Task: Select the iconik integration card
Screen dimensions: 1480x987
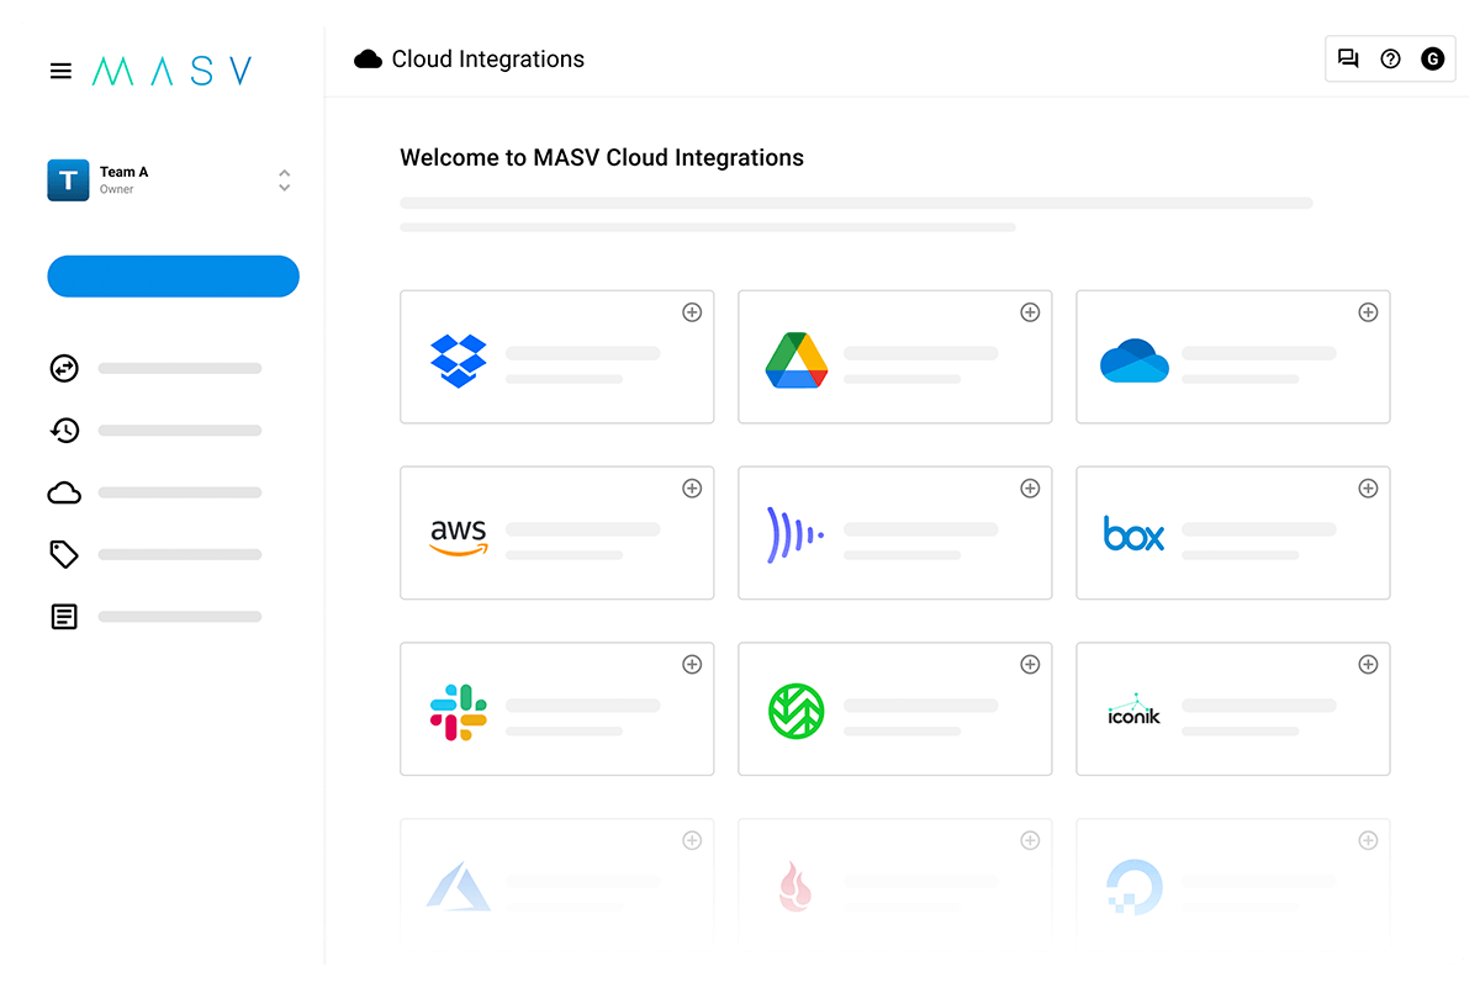Action: click(1233, 709)
